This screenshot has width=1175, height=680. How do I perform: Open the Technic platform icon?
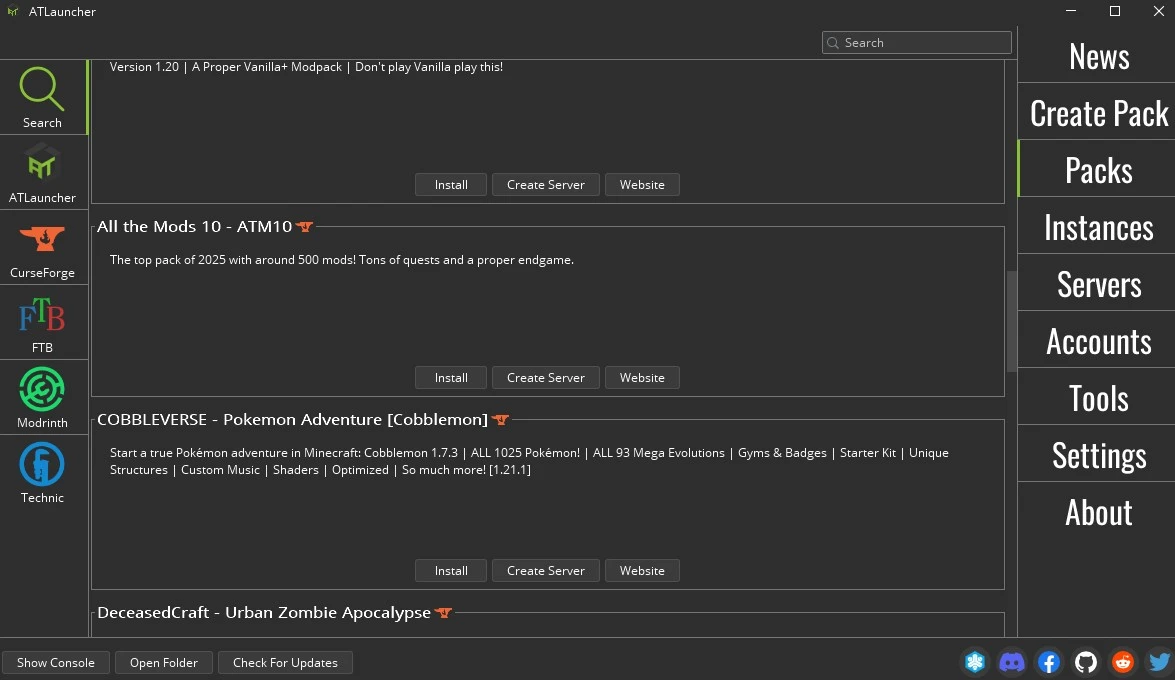(x=42, y=464)
